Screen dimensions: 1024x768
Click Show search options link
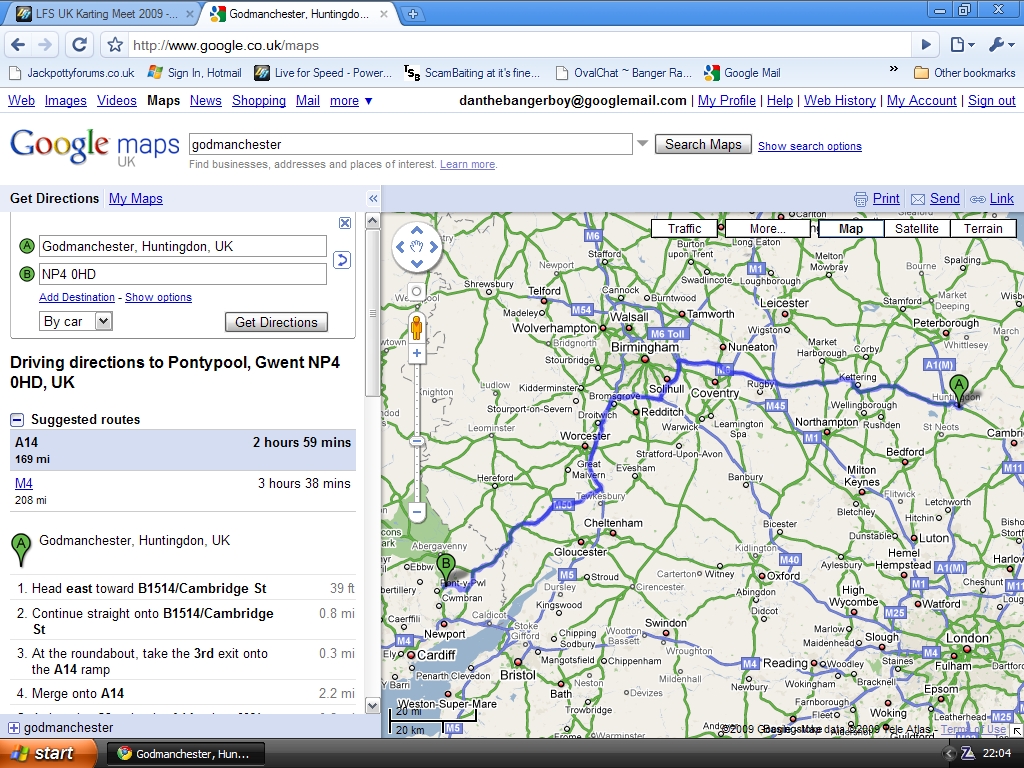click(x=810, y=146)
